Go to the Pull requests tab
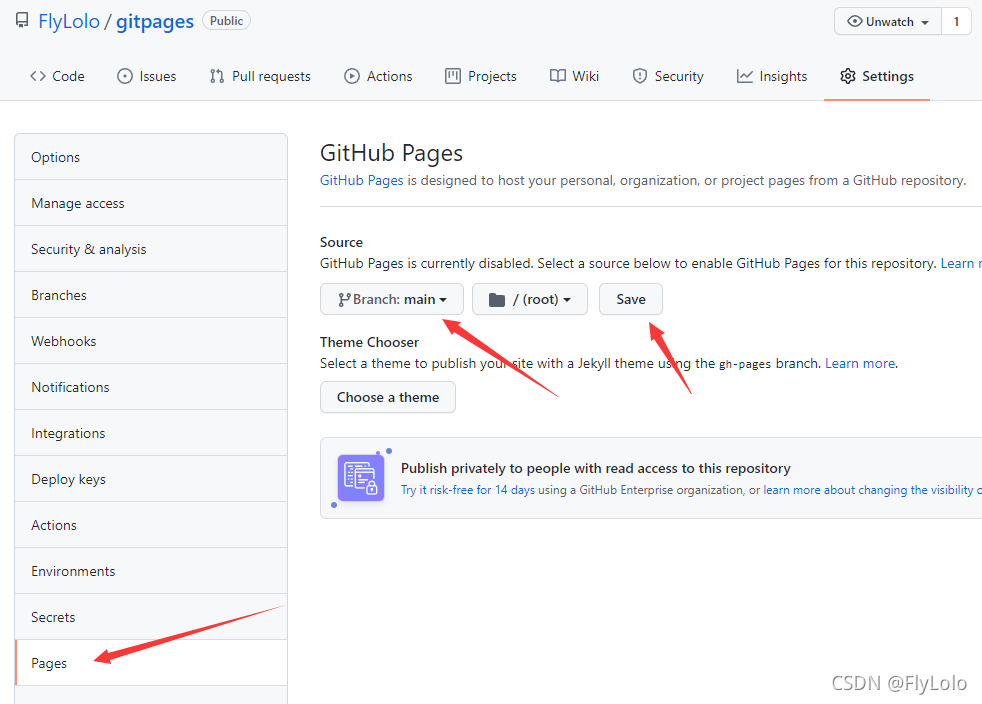The image size is (982, 704). [260, 76]
